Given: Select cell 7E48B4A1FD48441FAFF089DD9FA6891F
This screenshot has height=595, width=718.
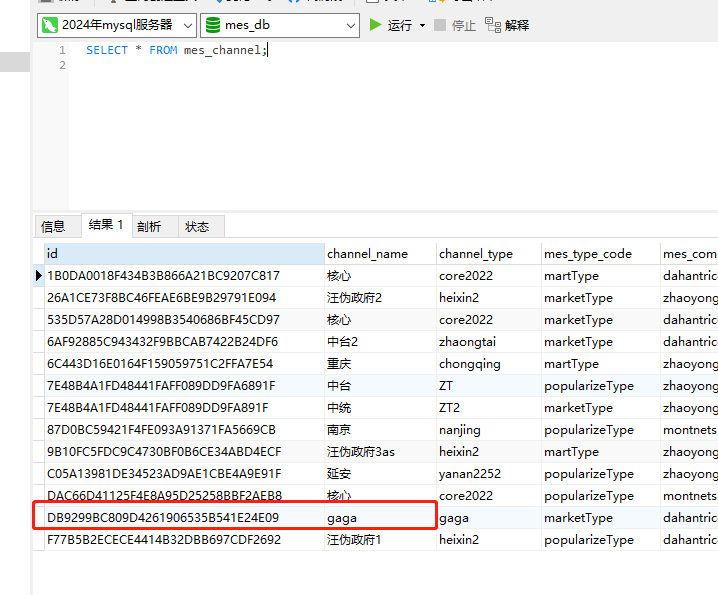Looking at the screenshot, I should (x=185, y=386).
